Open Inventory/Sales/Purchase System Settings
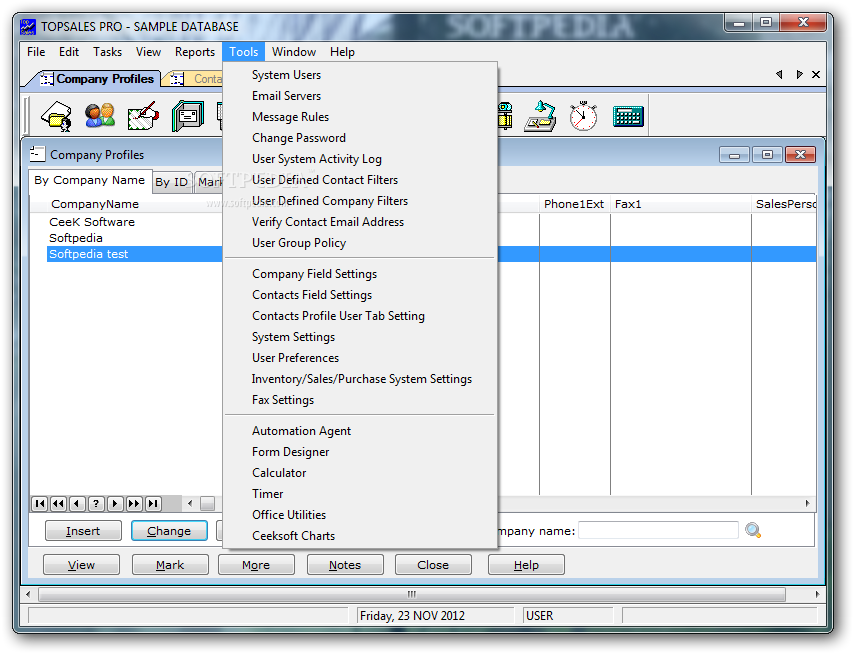The image size is (854, 654). [x=360, y=379]
